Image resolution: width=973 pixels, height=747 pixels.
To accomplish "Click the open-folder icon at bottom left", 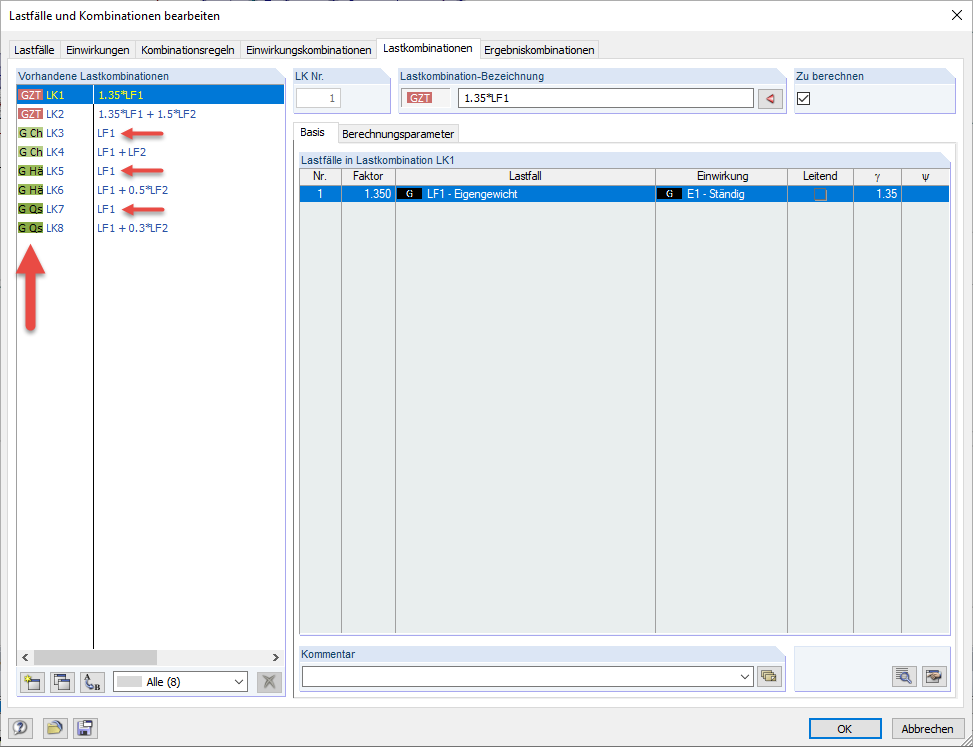I will [x=55, y=728].
